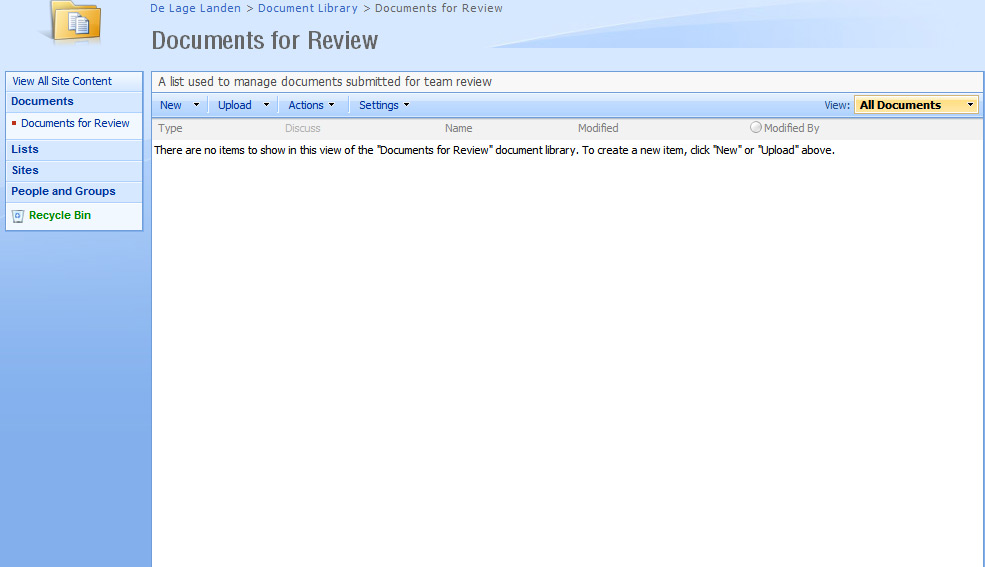Click the Recycle Bin icon
The height and width of the screenshot is (567, 985).
(x=18, y=216)
